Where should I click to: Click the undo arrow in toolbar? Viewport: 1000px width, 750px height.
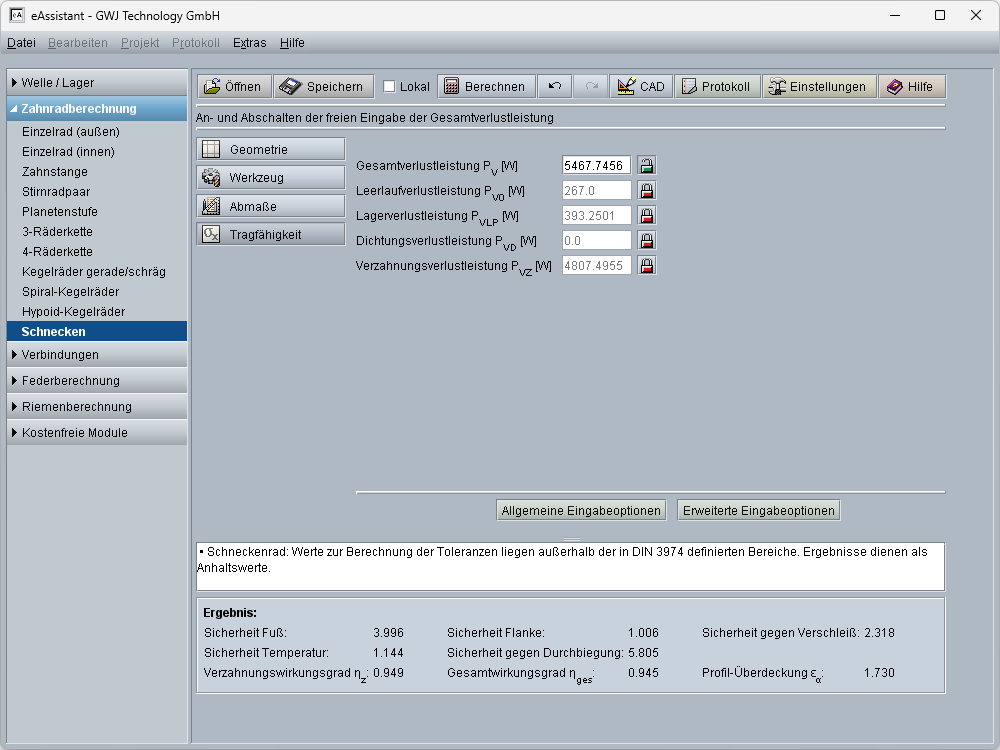[555, 87]
